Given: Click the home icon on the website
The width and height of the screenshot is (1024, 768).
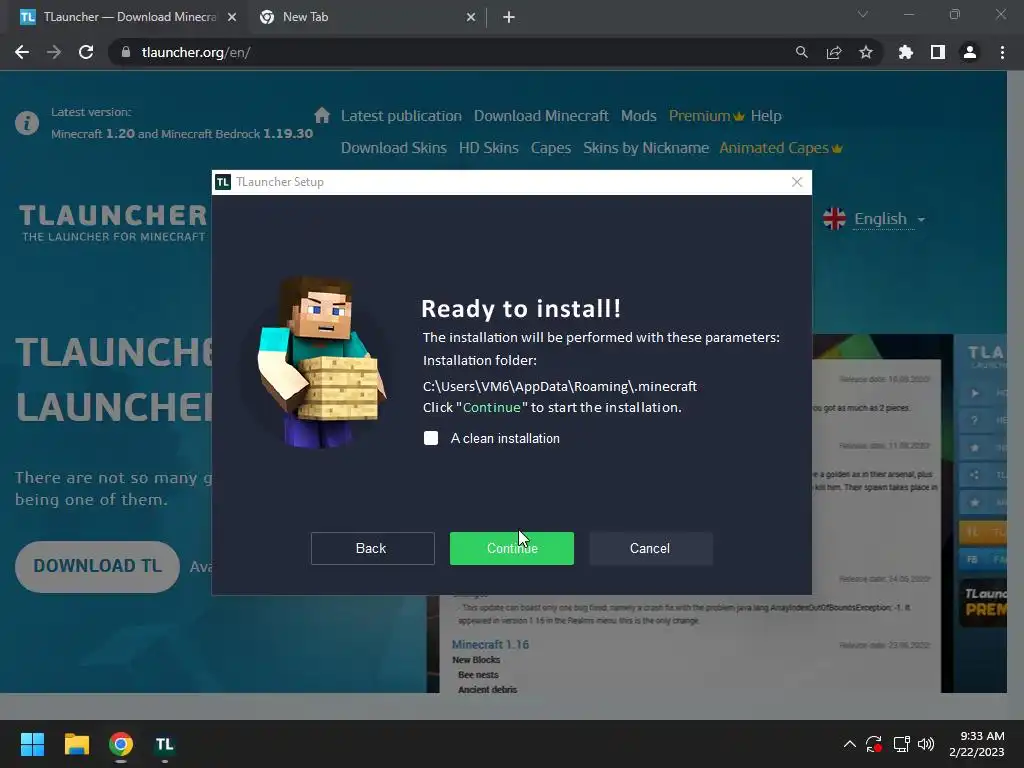Looking at the screenshot, I should [322, 116].
